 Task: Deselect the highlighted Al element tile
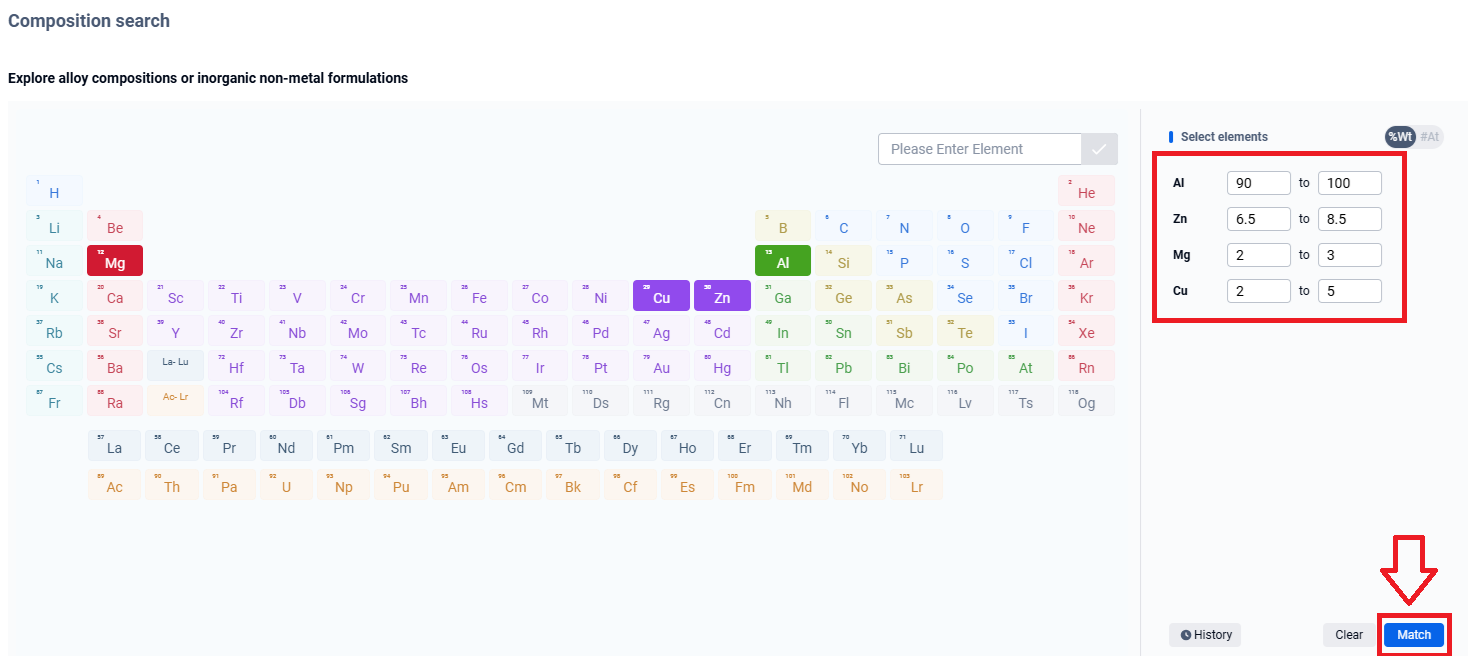(x=783, y=261)
